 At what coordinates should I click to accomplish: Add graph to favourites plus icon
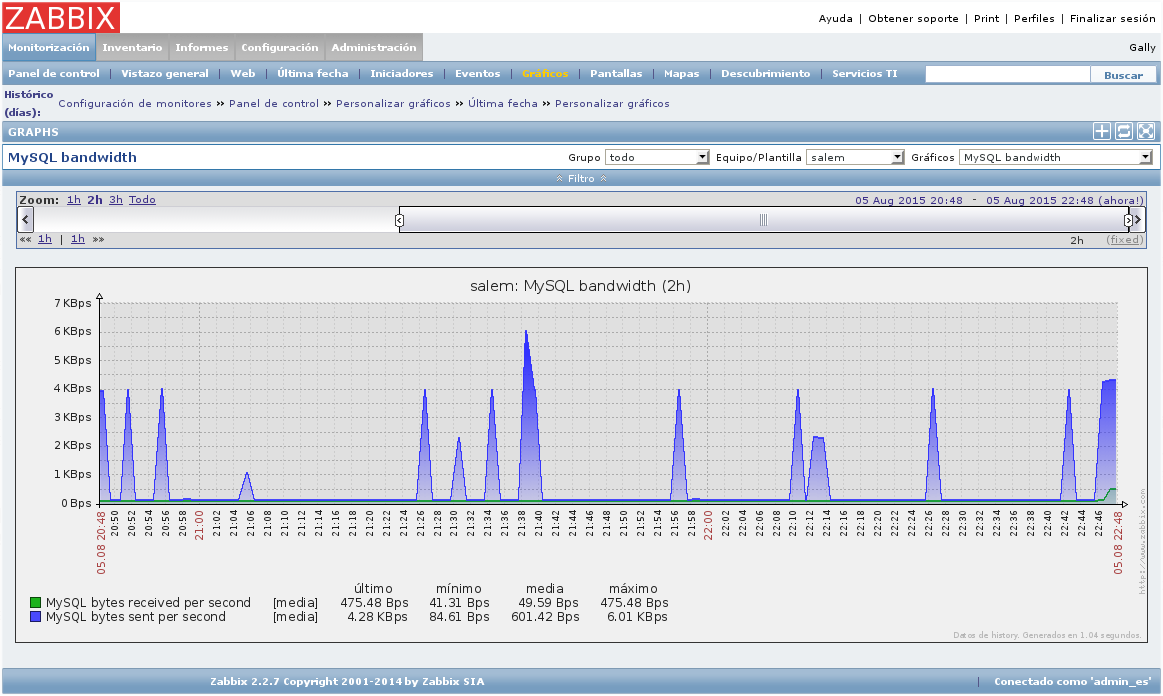pyautogui.click(x=1101, y=131)
